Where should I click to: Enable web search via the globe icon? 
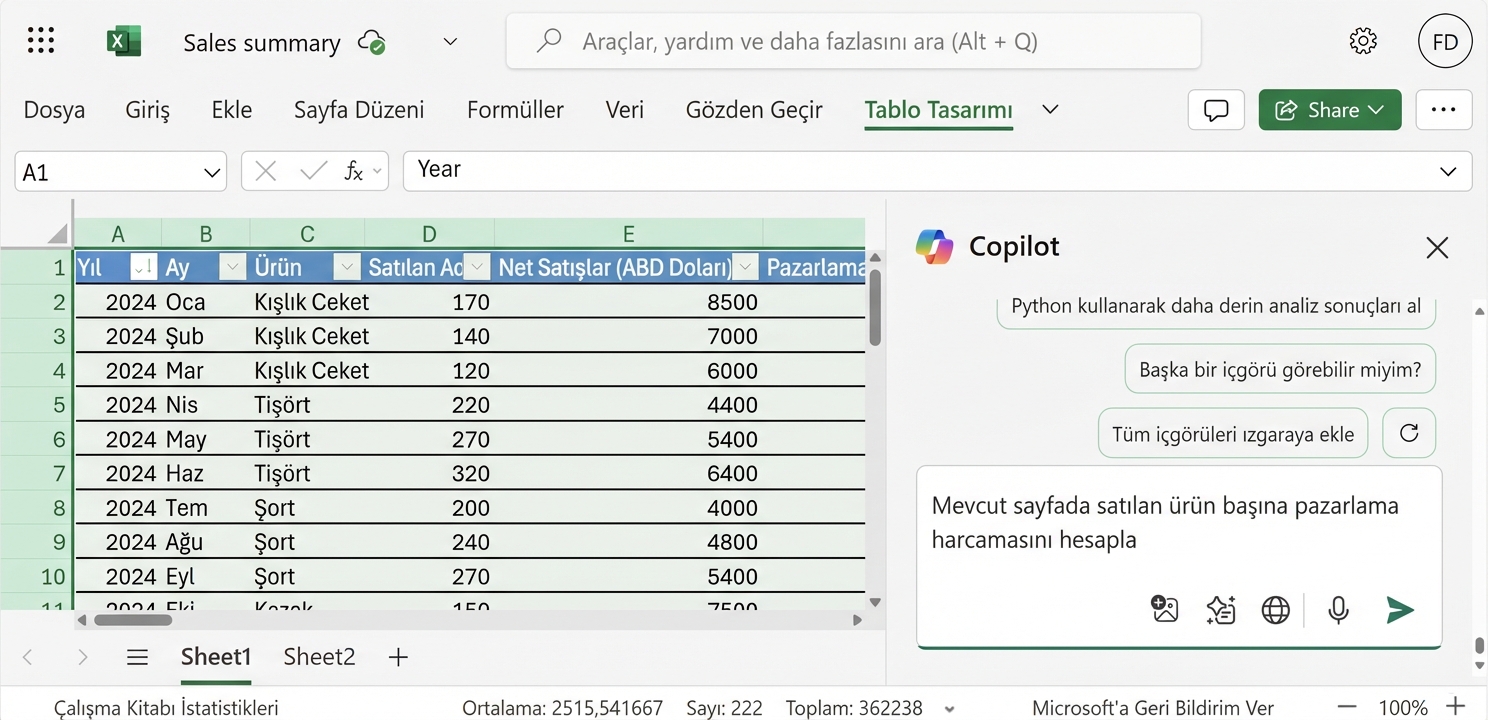pos(1275,608)
